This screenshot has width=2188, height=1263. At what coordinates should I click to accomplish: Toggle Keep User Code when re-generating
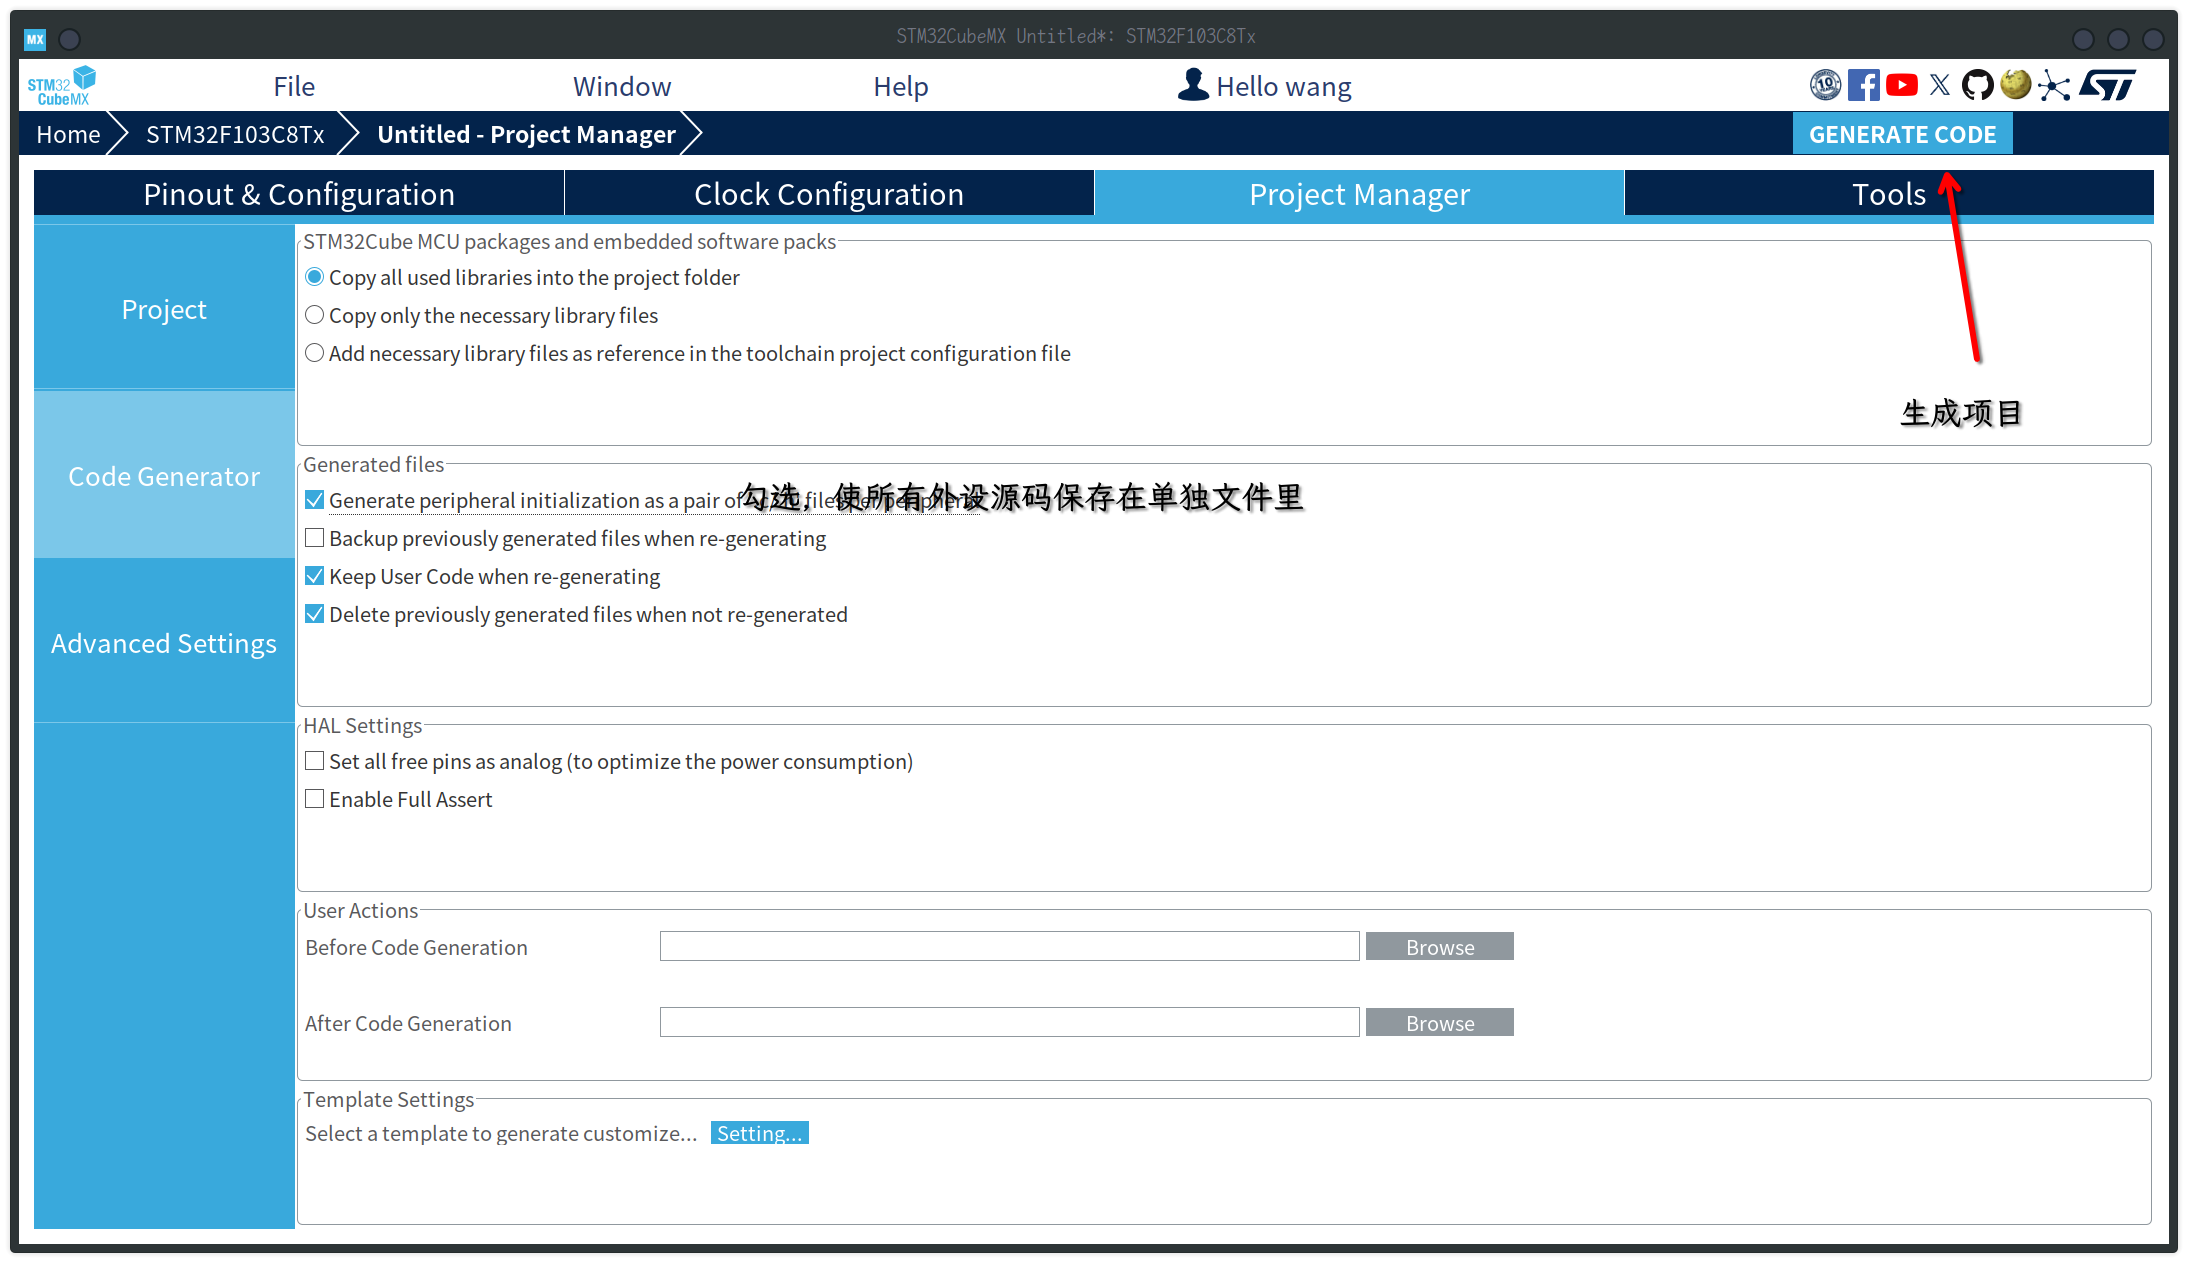coord(315,576)
